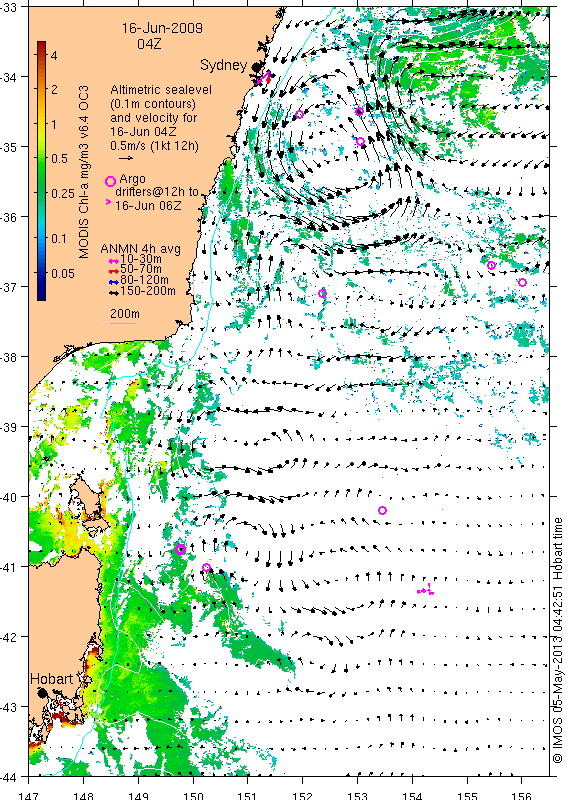Viewport: 570px width, 800px height.
Task: Click the '150-200m' depth label
Action: 148,291
